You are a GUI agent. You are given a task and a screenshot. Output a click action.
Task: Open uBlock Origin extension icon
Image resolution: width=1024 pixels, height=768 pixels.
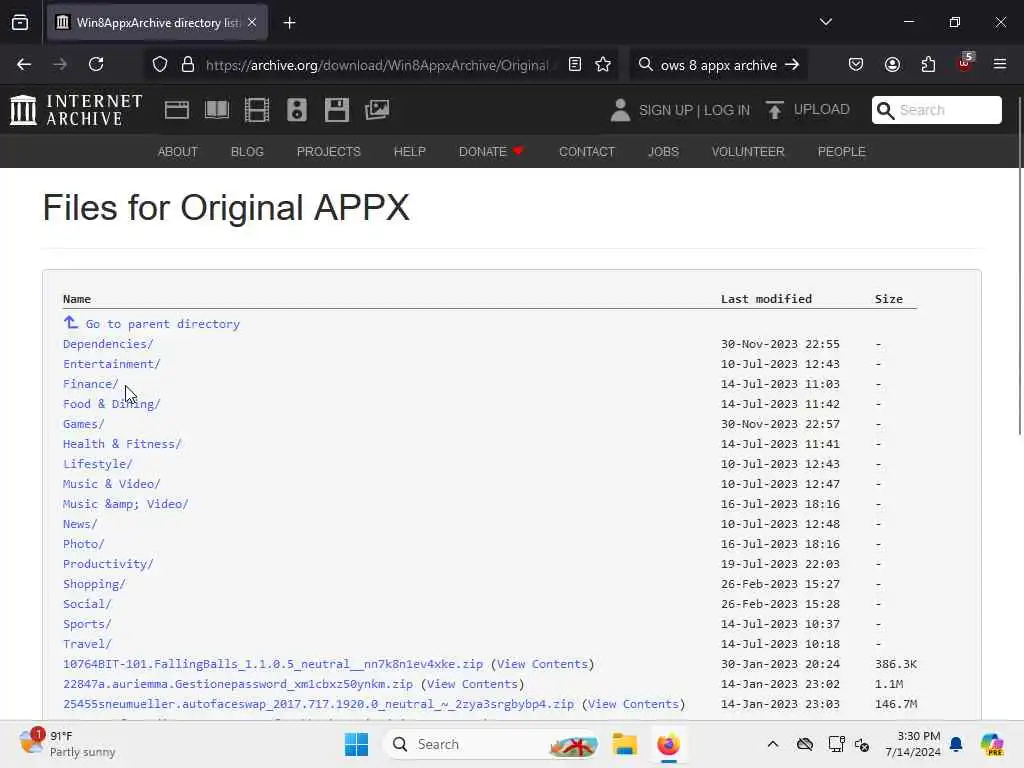point(965,63)
